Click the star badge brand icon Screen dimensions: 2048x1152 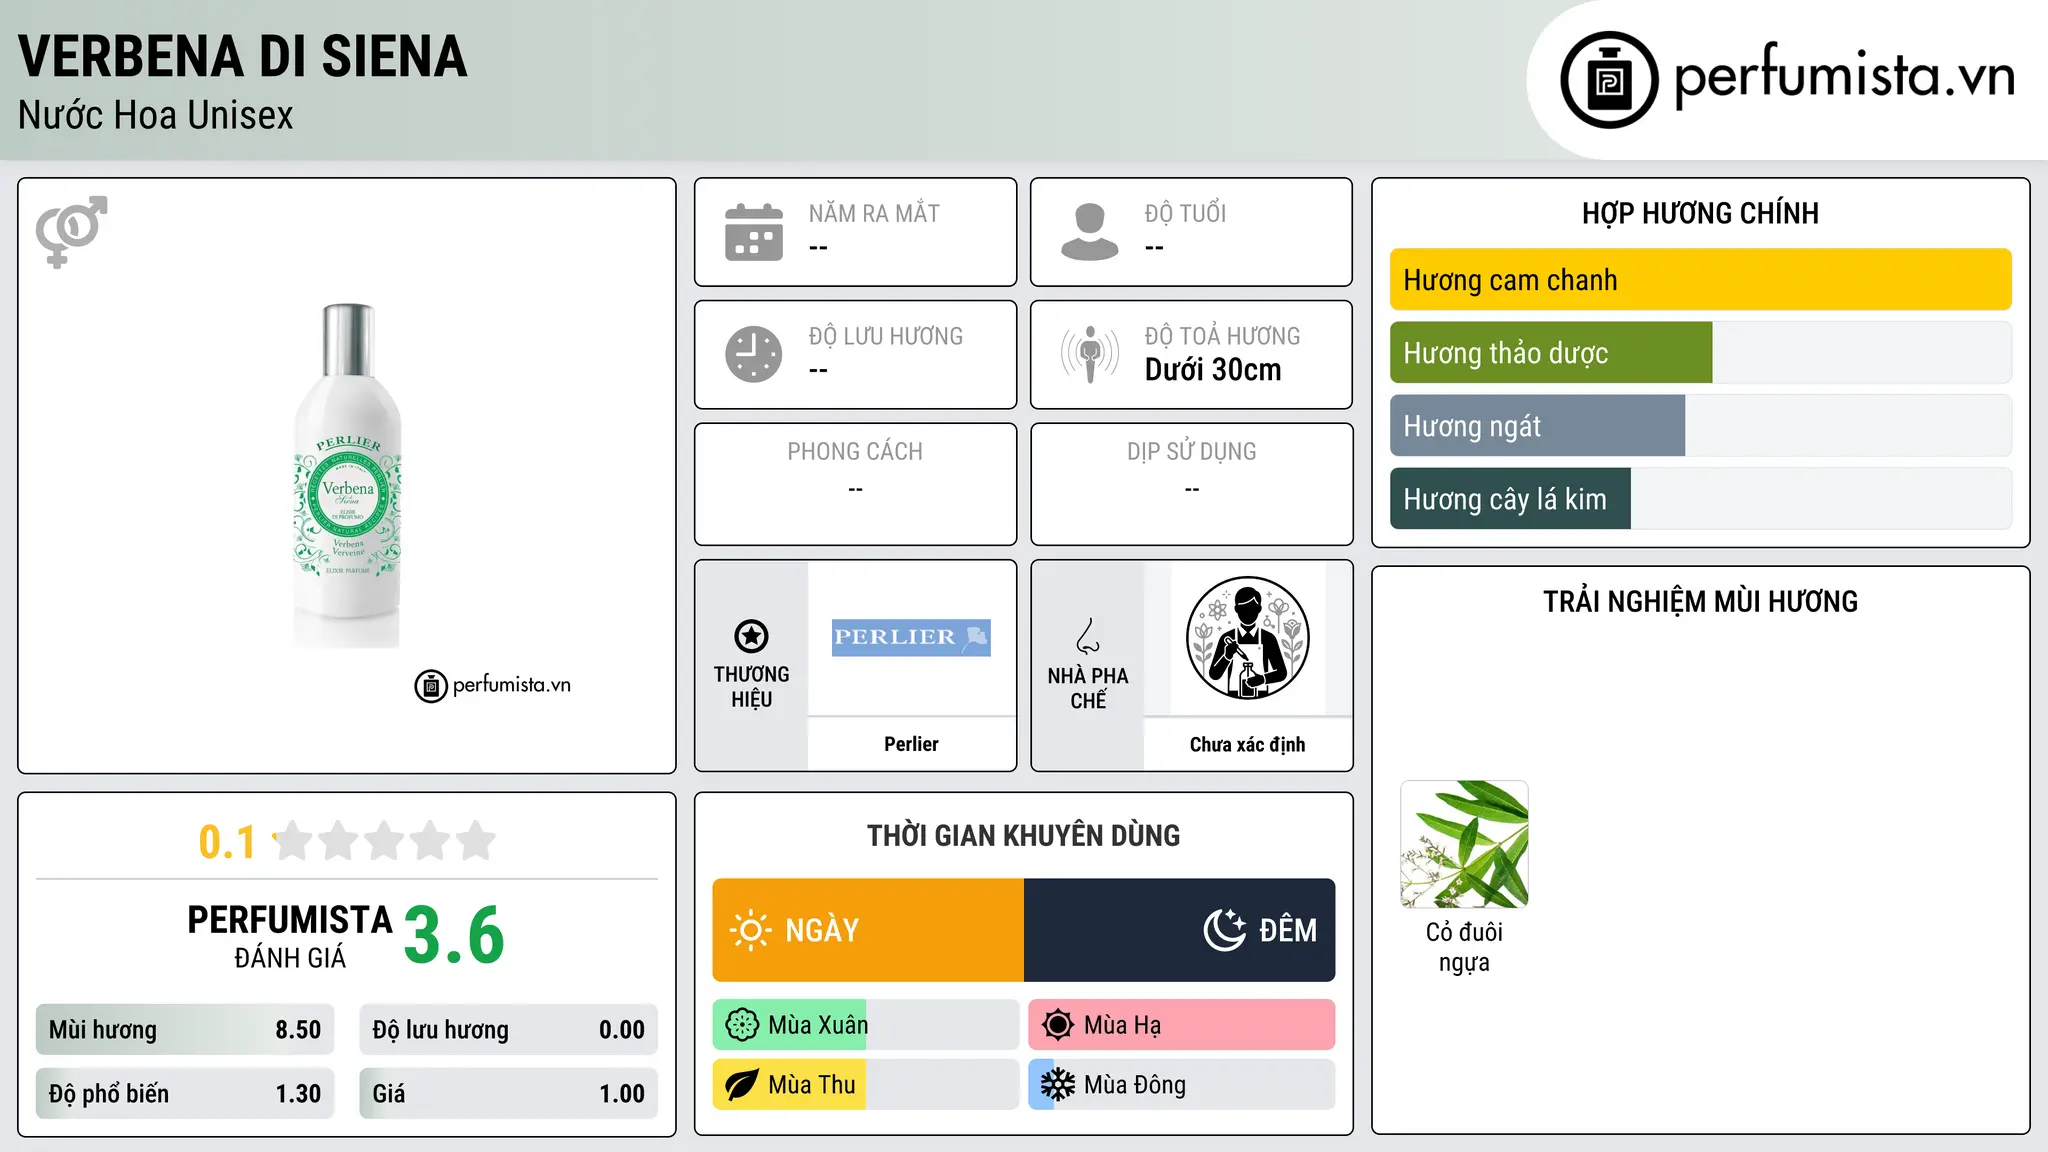pos(751,636)
